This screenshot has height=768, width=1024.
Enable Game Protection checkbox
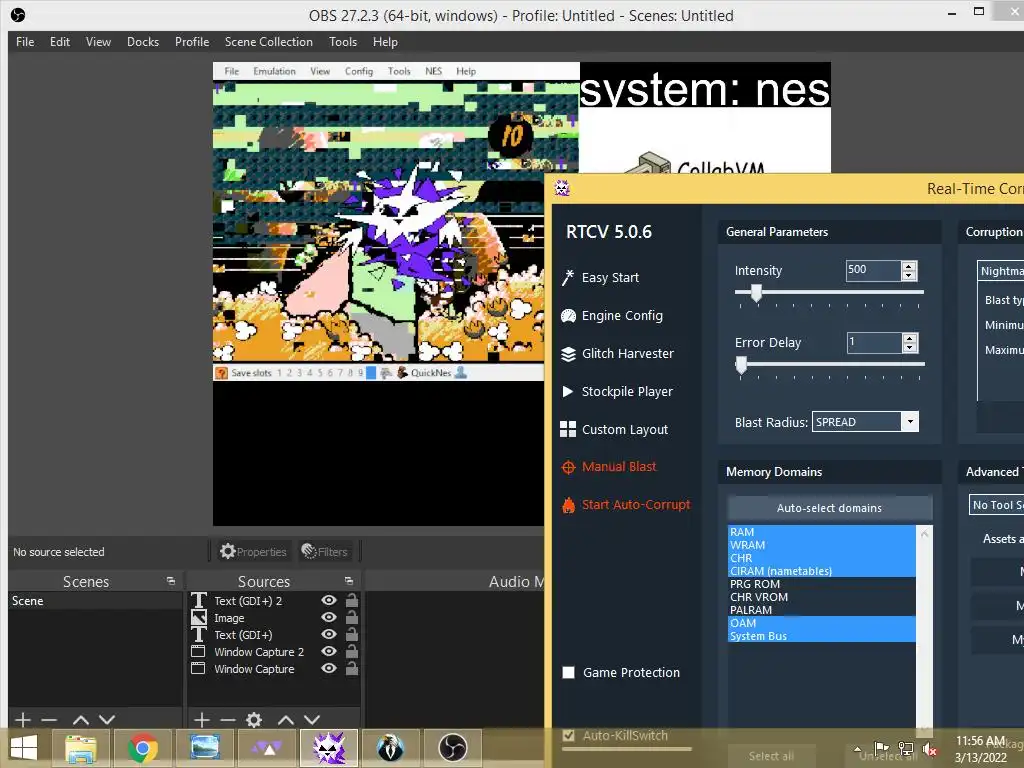click(x=569, y=673)
